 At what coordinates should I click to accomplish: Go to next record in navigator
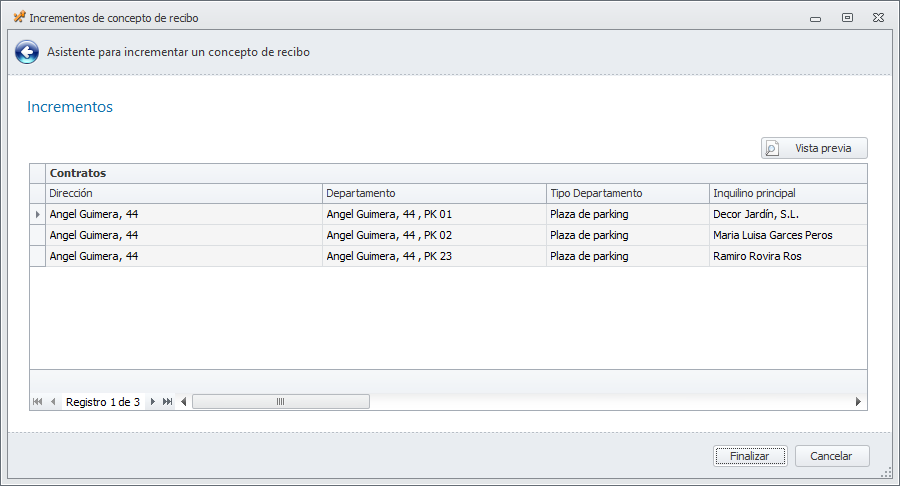click(x=153, y=402)
